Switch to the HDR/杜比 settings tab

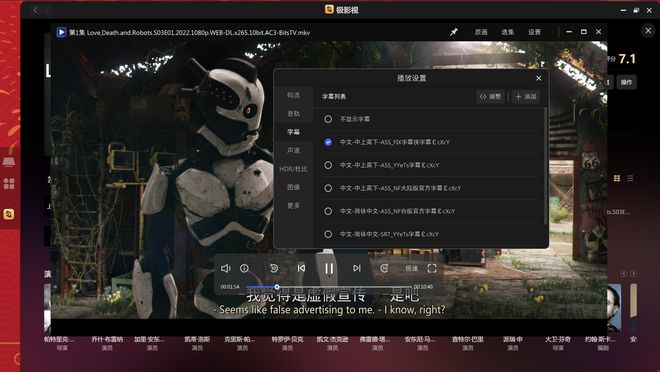pos(293,169)
